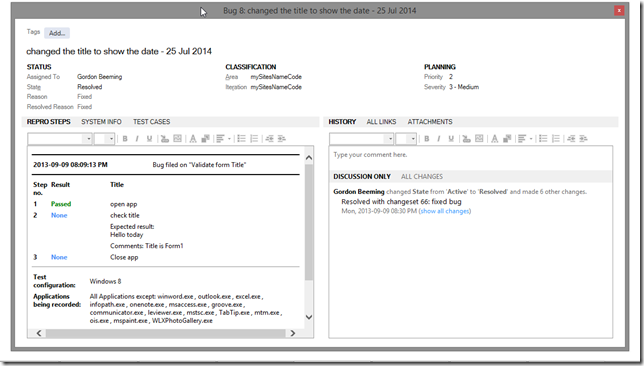Open the Test Cases tab

coord(151,122)
